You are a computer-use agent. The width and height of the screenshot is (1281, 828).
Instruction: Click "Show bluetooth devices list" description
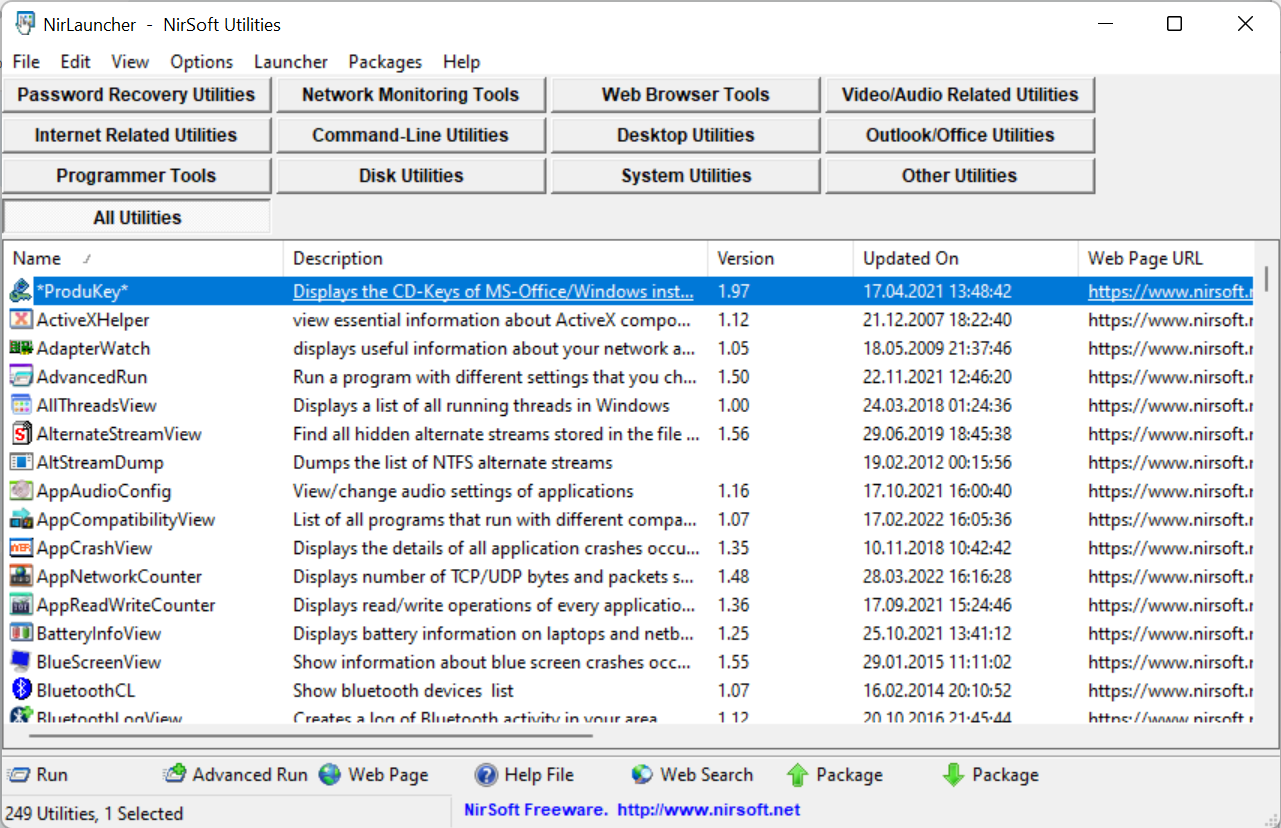[x=404, y=691]
